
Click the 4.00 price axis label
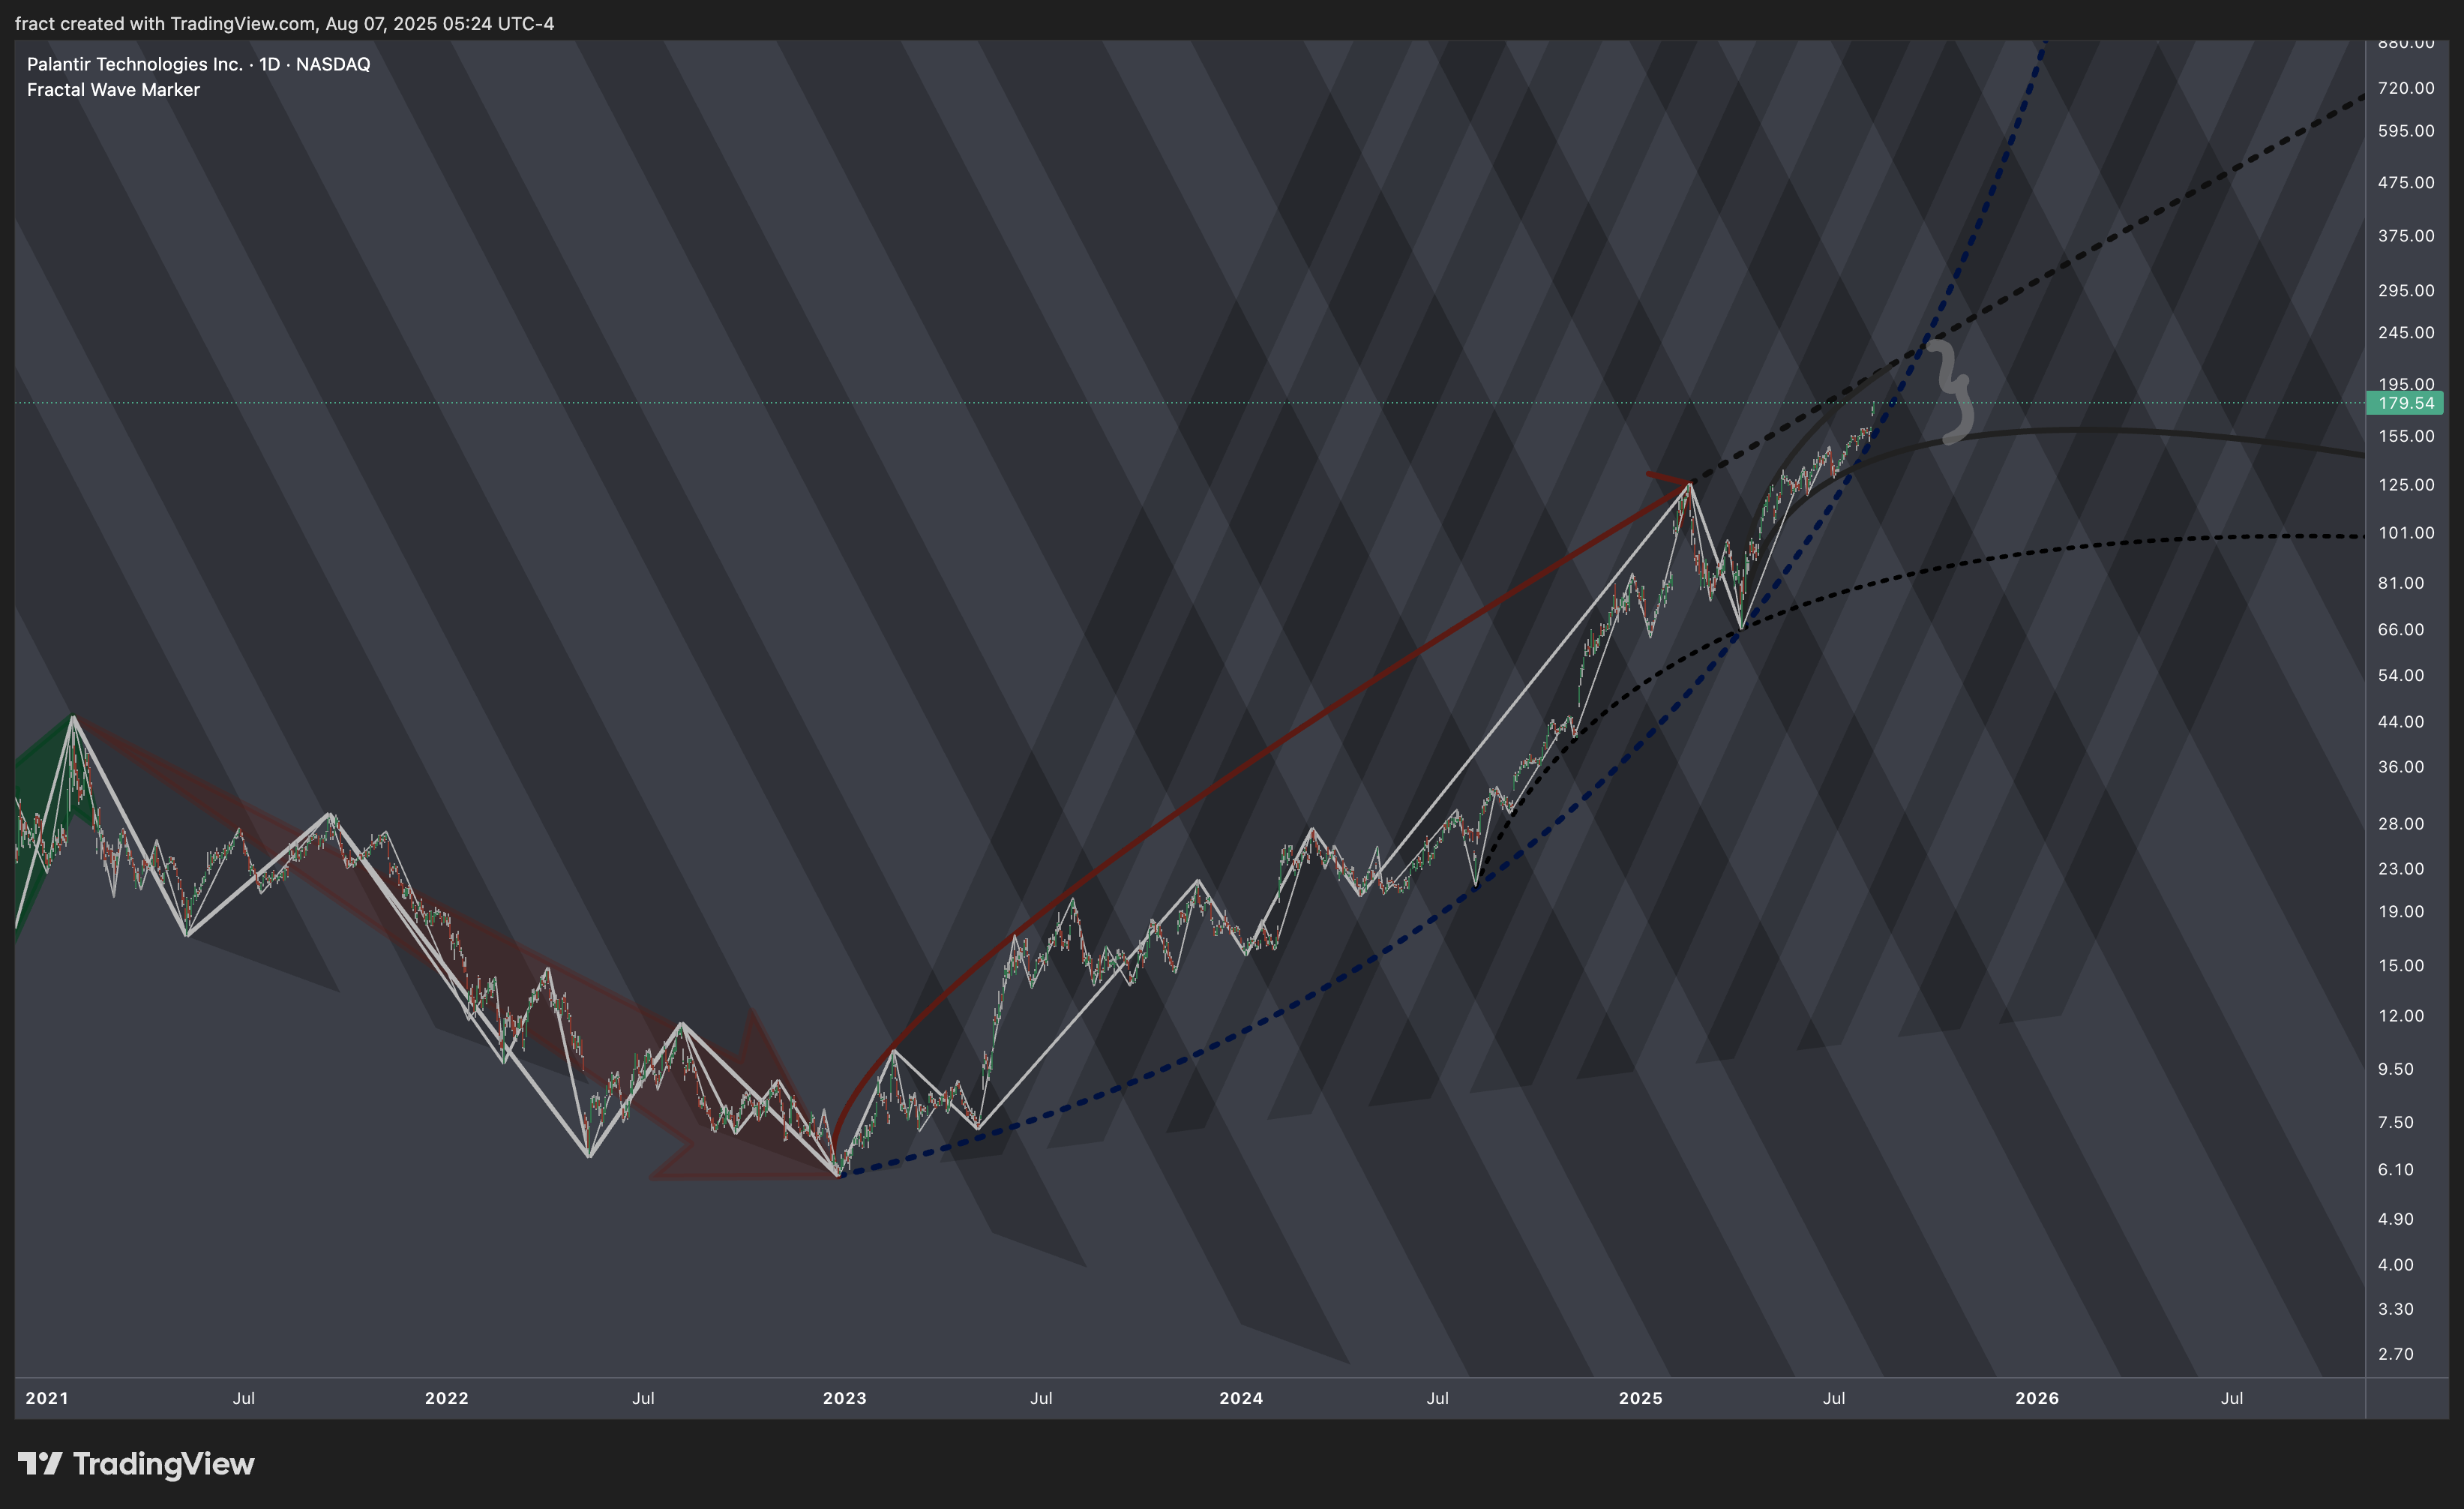coord(2396,1265)
